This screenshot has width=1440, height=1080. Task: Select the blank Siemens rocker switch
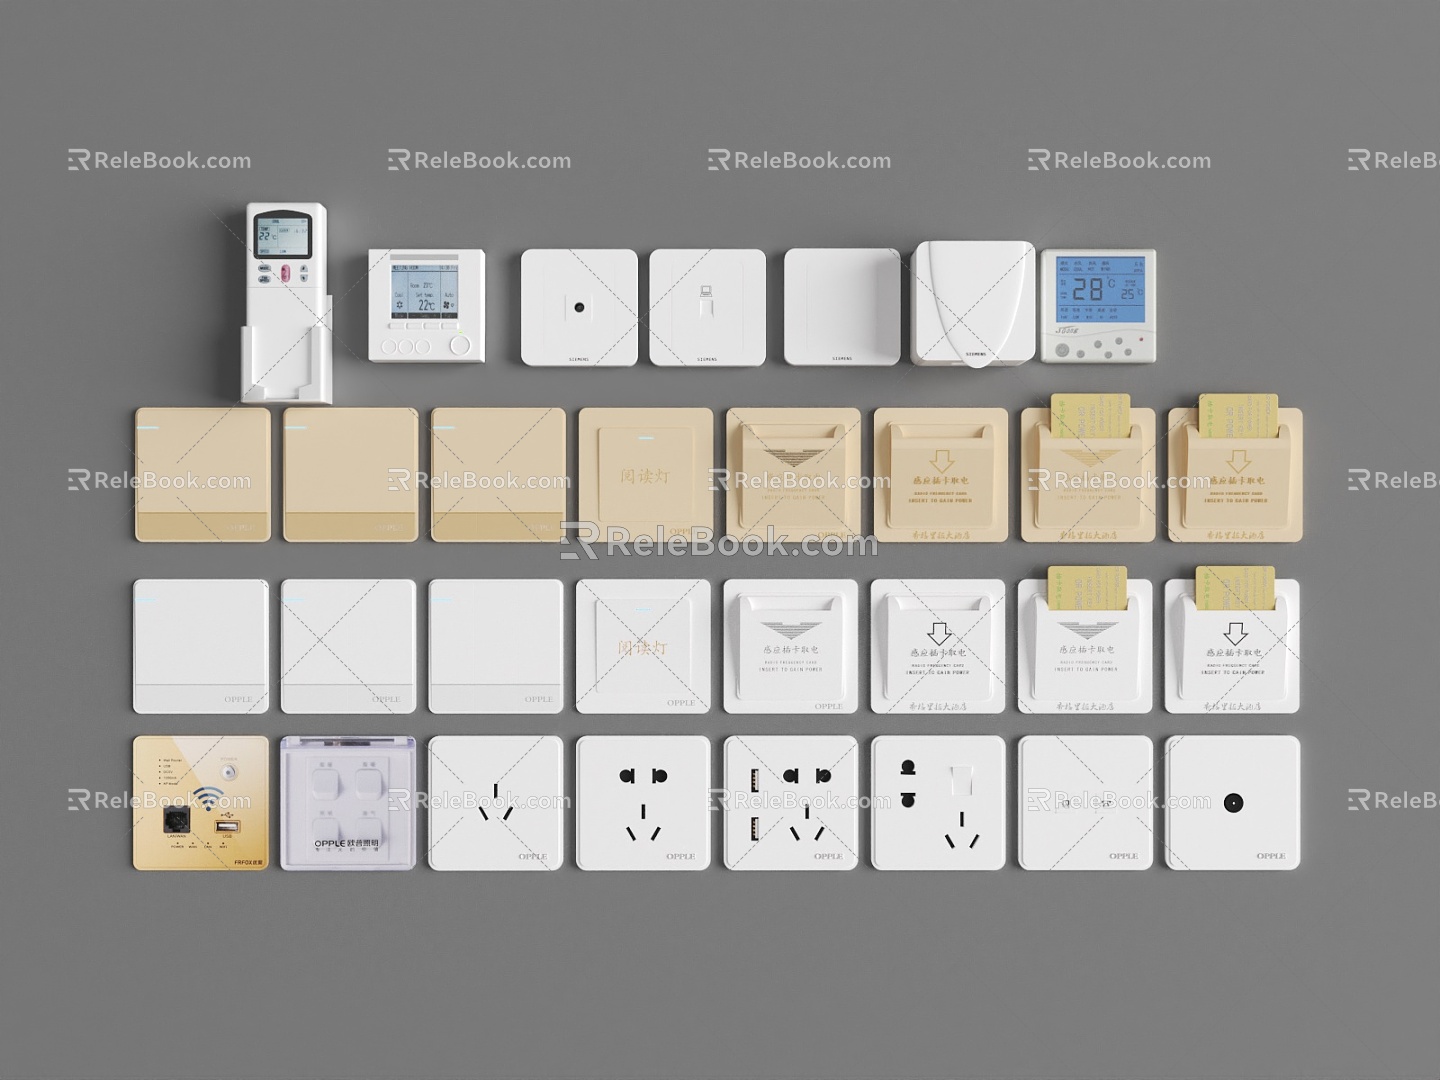tap(842, 307)
